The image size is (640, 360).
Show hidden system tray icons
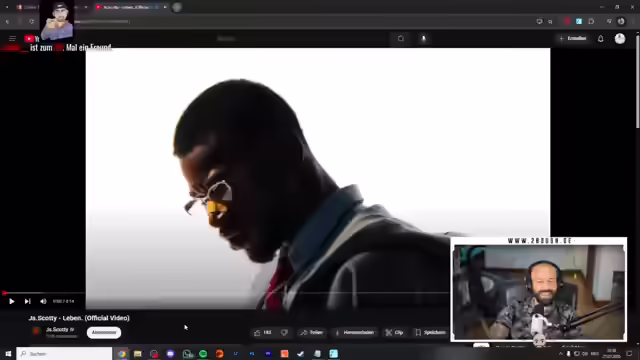click(560, 353)
